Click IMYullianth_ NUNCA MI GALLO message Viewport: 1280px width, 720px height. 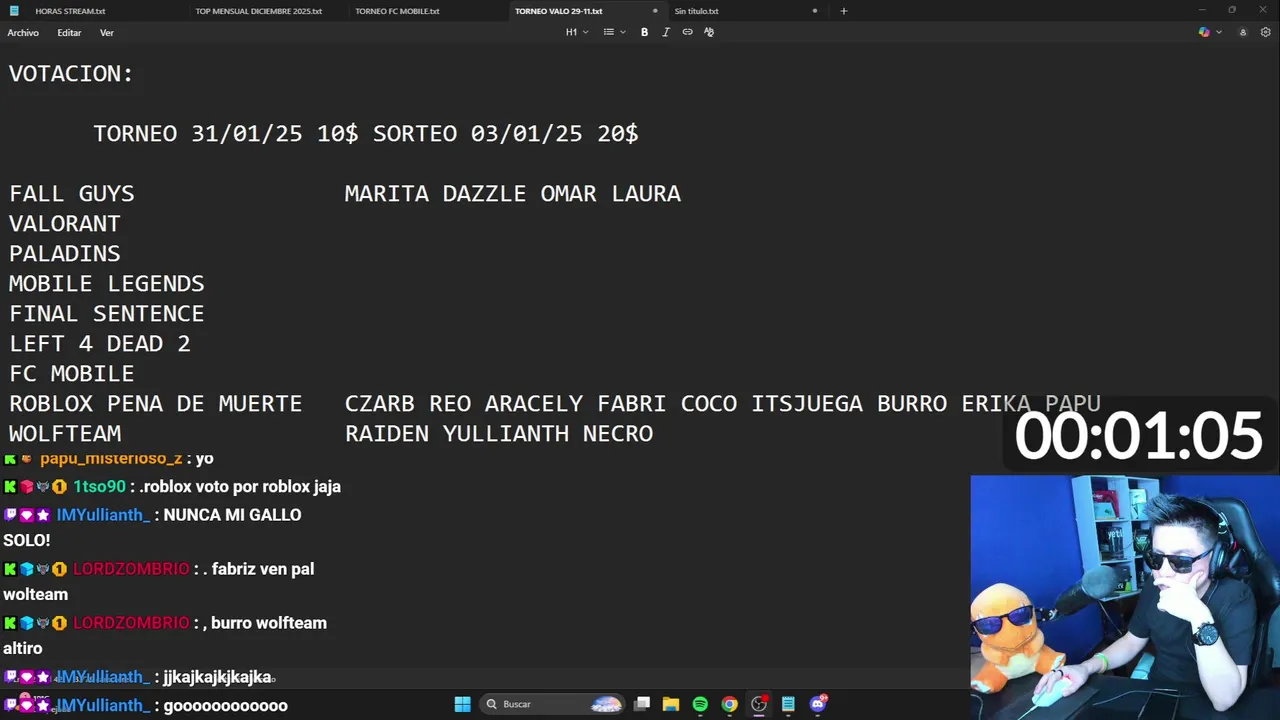pos(152,527)
